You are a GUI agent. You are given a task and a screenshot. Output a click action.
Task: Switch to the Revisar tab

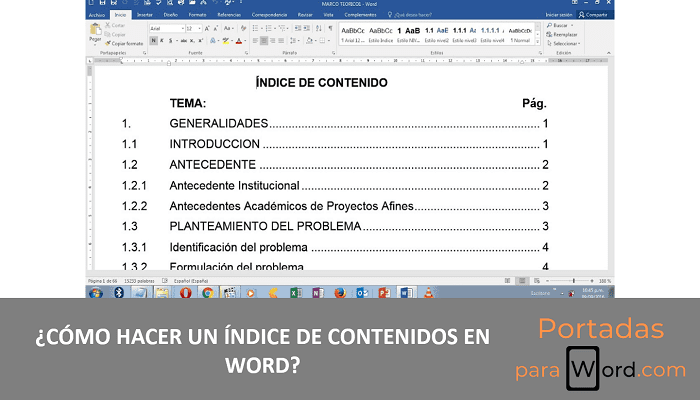click(x=305, y=15)
